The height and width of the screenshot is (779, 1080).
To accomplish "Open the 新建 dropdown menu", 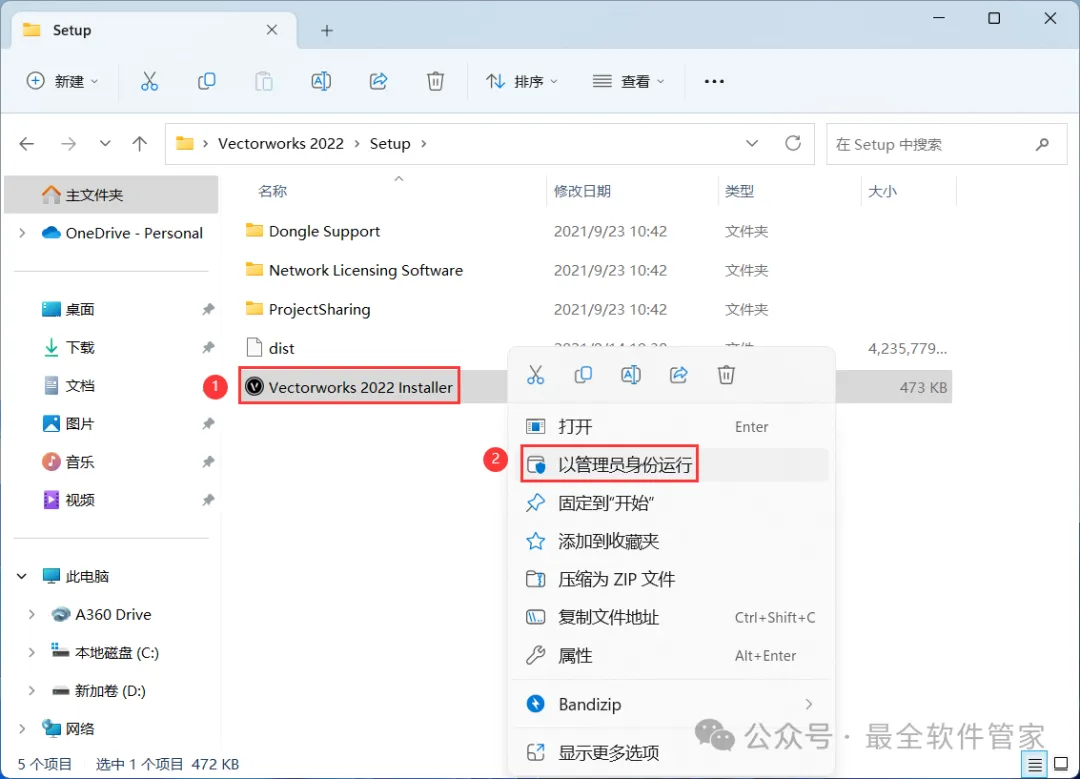I will (62, 81).
